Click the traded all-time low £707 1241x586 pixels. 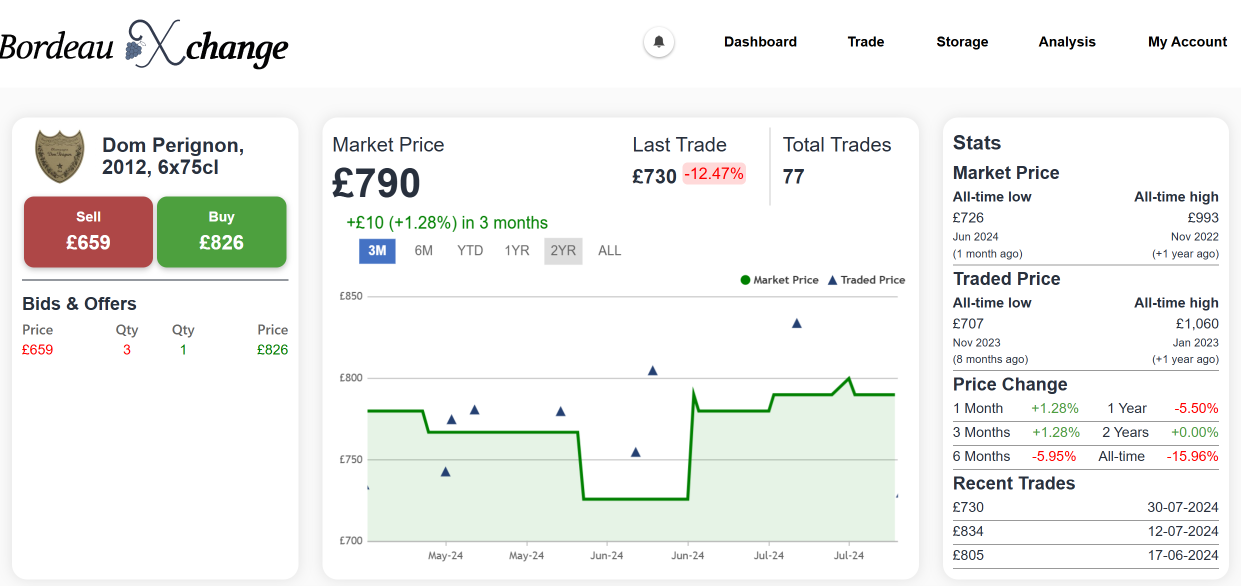[x=968, y=323]
